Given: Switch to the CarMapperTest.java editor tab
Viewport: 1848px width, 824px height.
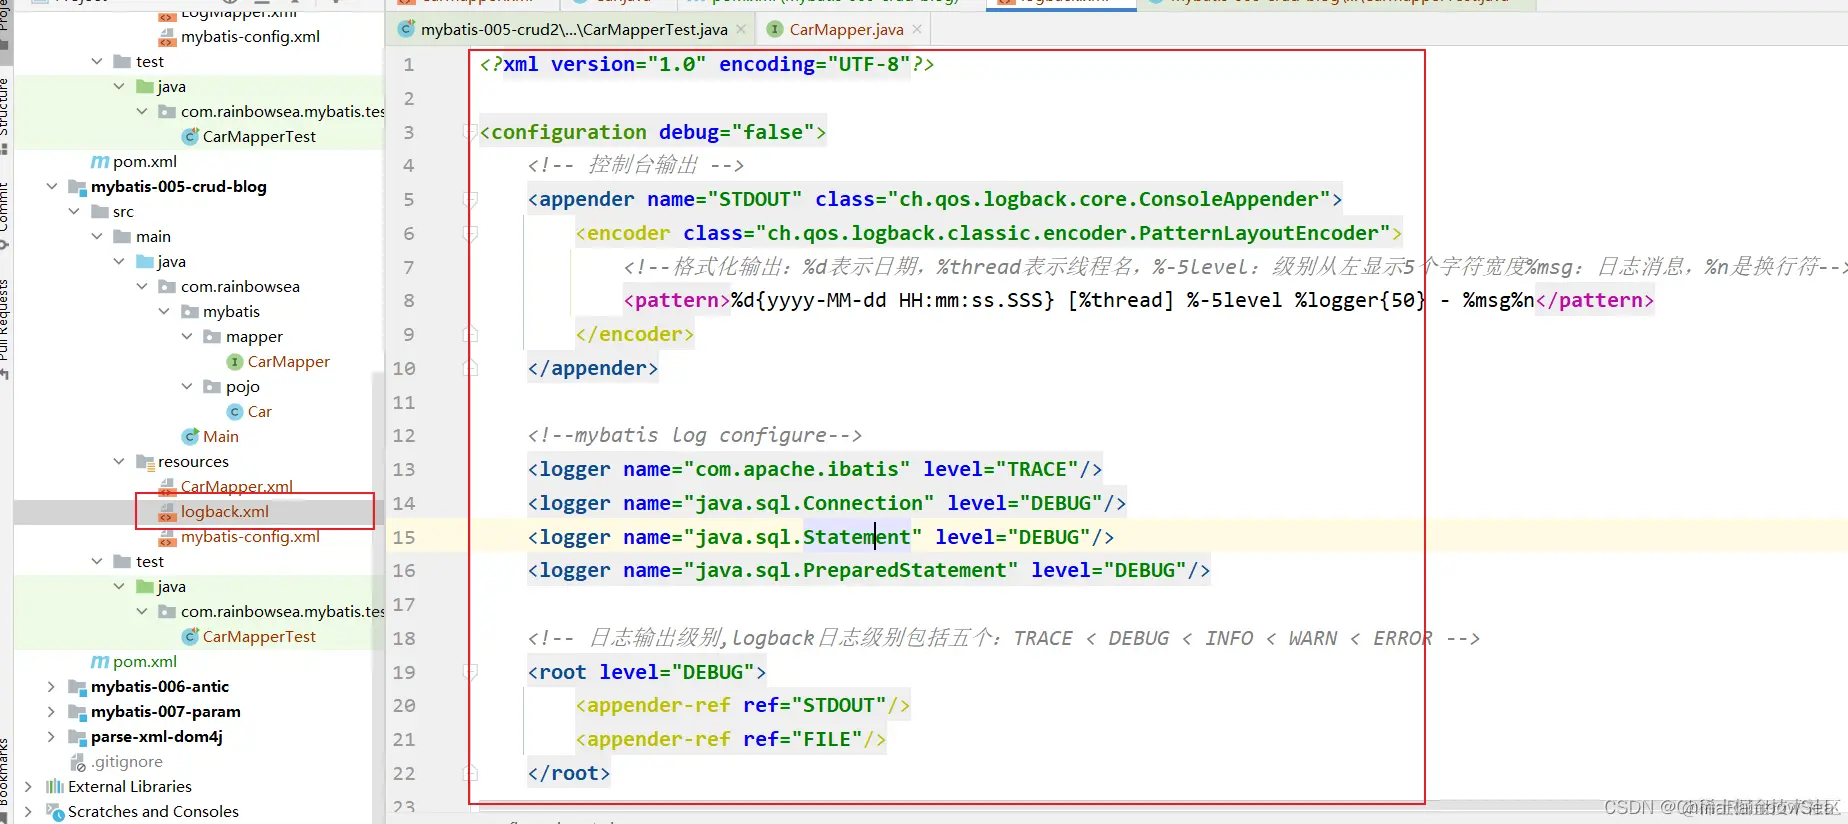Looking at the screenshot, I should (x=573, y=30).
